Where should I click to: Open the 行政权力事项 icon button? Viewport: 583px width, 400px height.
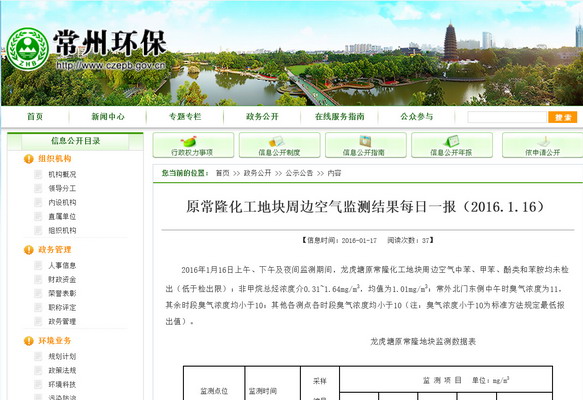(x=193, y=145)
